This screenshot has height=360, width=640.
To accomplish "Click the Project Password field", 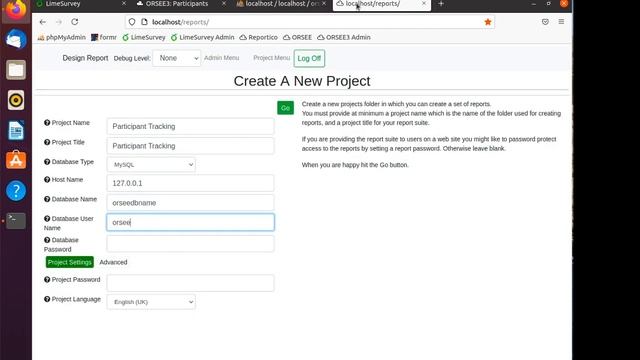I will pos(191,283).
